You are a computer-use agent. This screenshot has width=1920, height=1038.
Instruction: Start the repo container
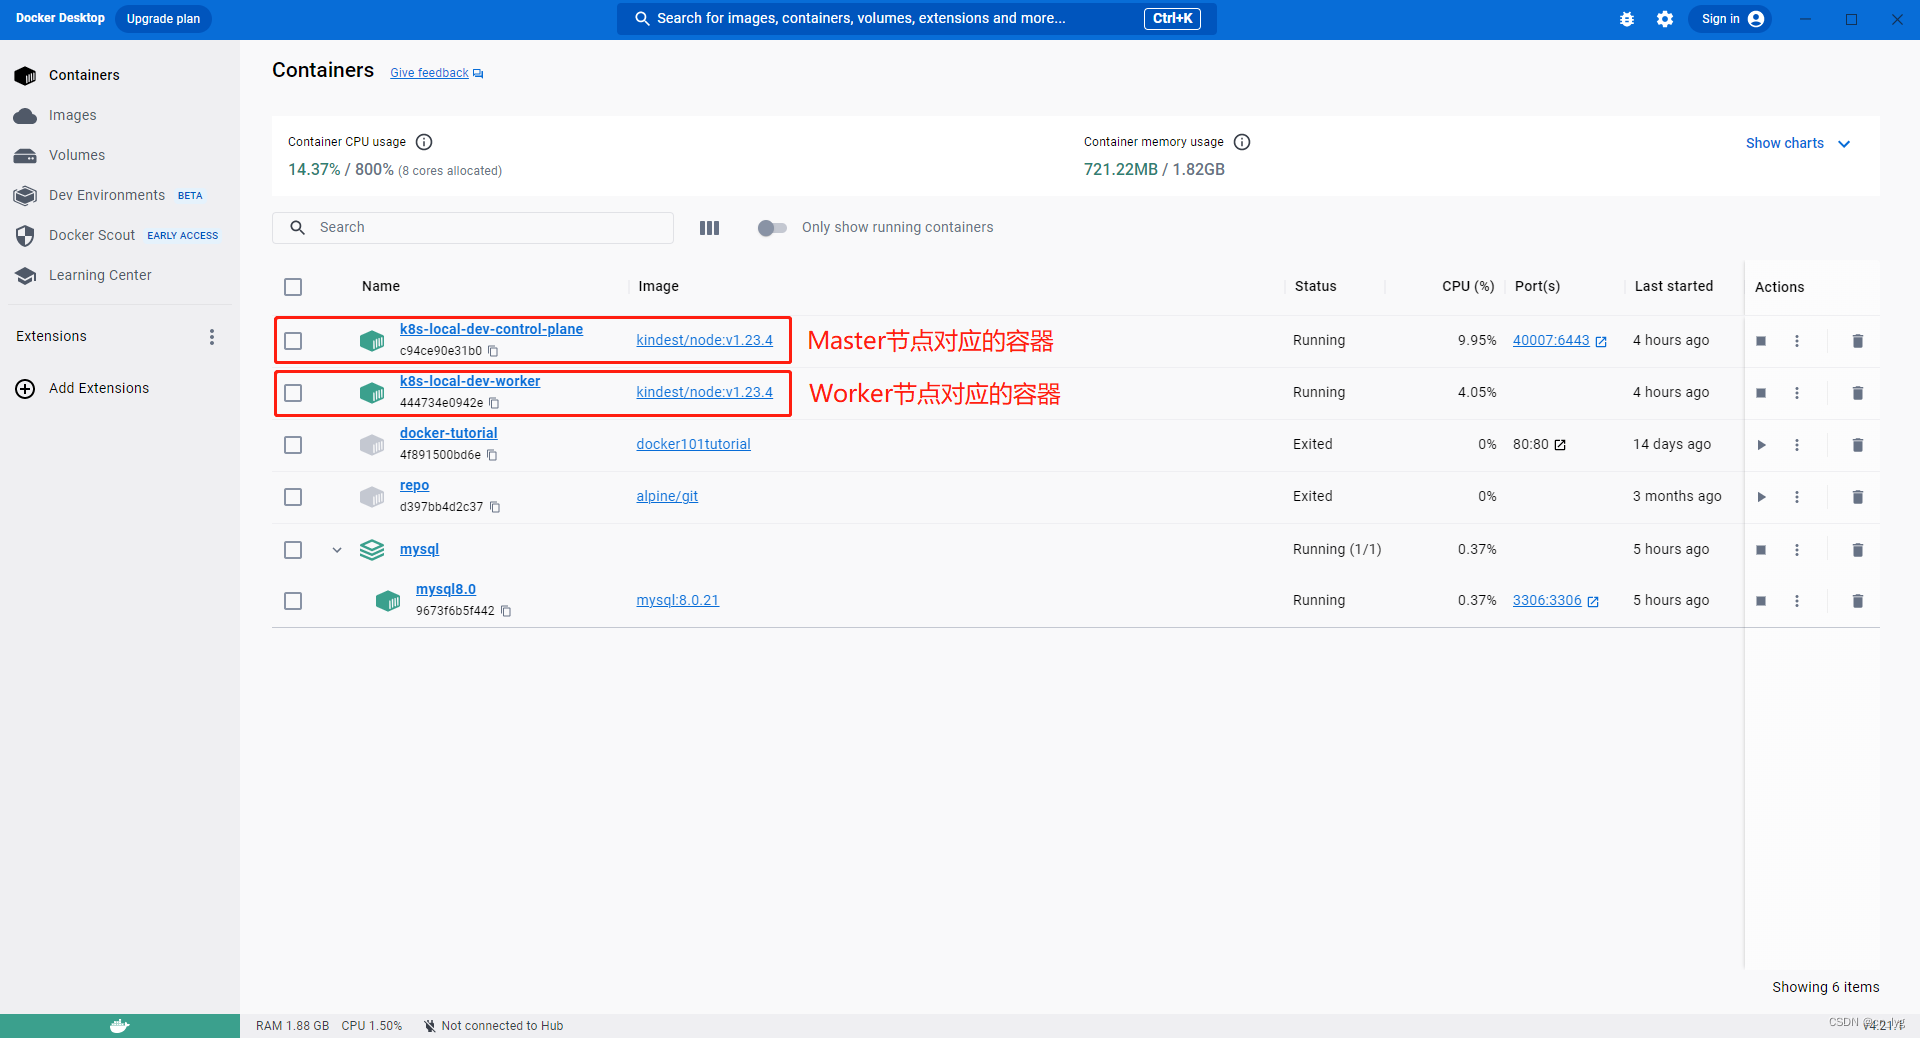pos(1761,497)
